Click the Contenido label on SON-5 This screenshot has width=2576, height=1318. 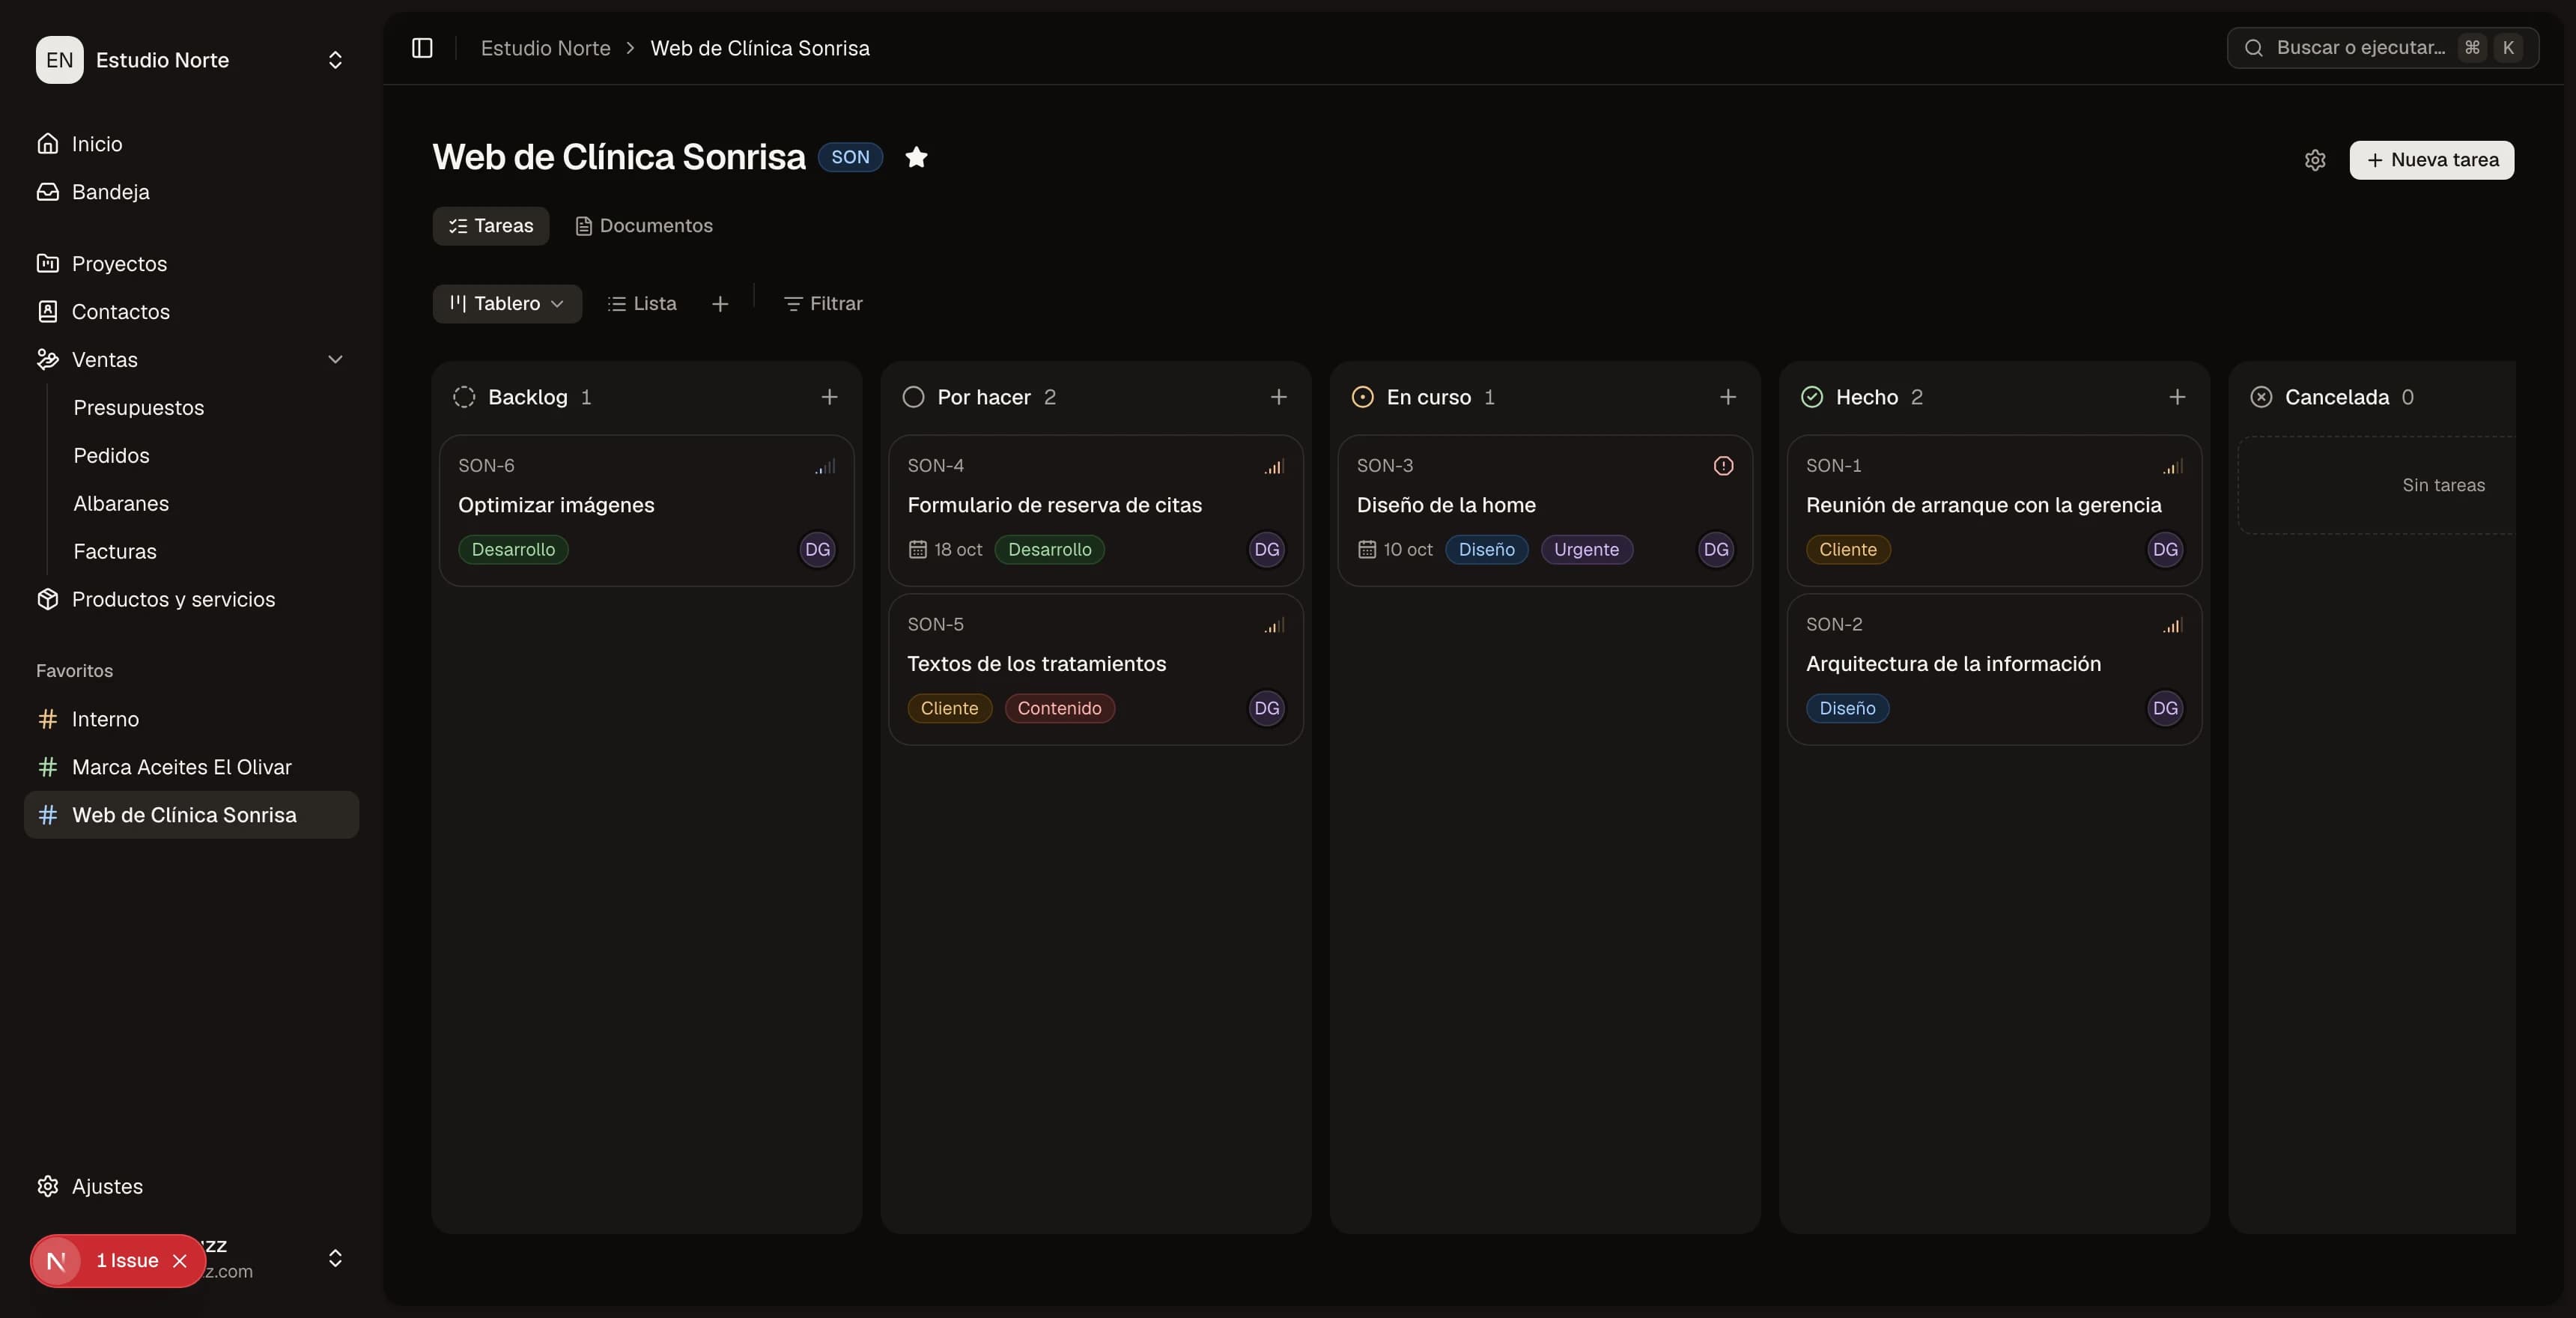(x=1059, y=709)
